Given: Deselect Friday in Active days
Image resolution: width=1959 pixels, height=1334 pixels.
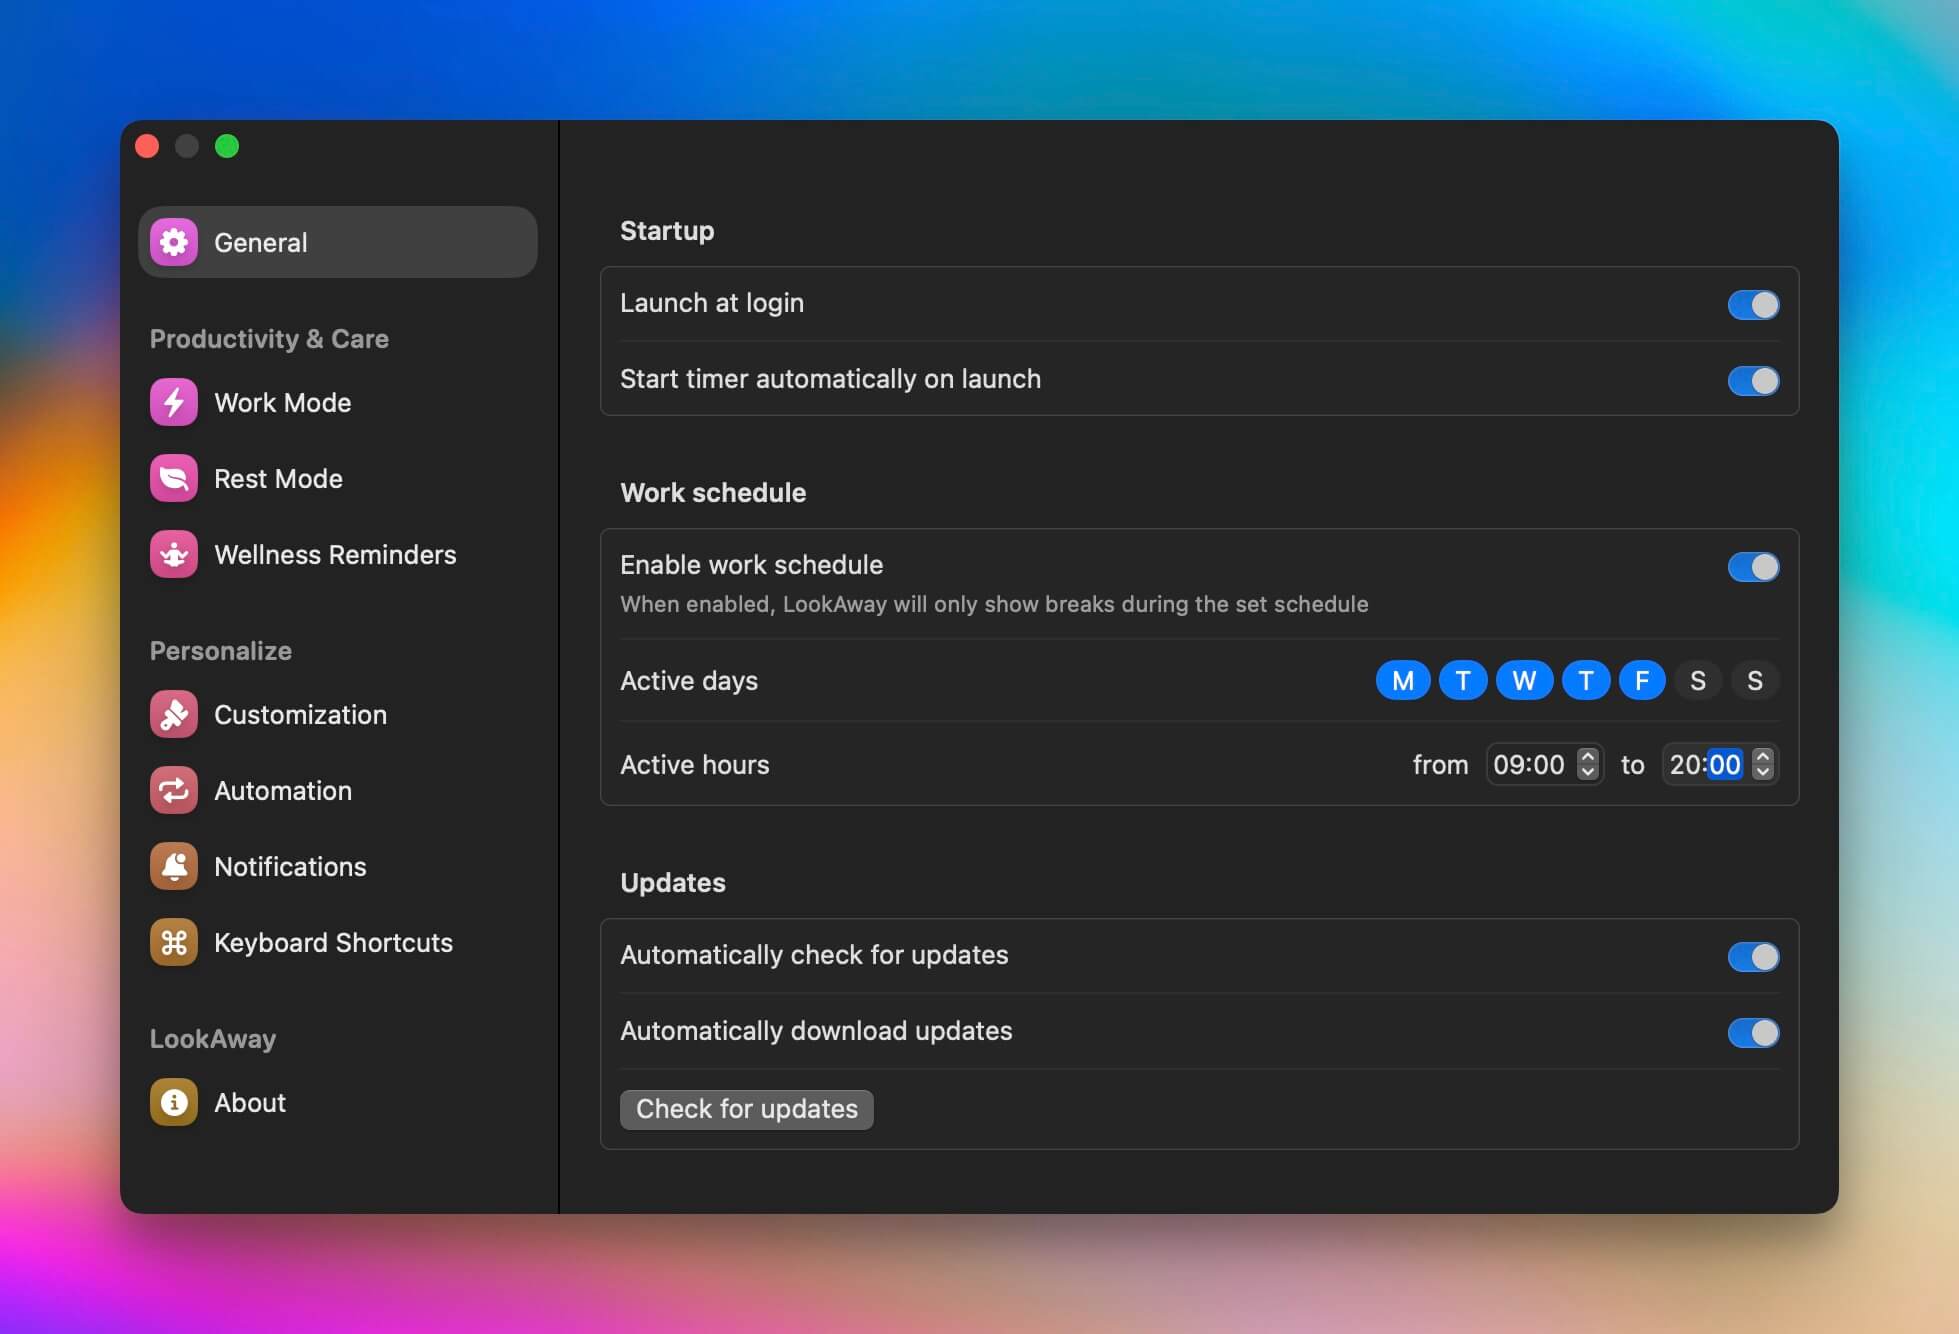Looking at the screenshot, I should click(1642, 680).
